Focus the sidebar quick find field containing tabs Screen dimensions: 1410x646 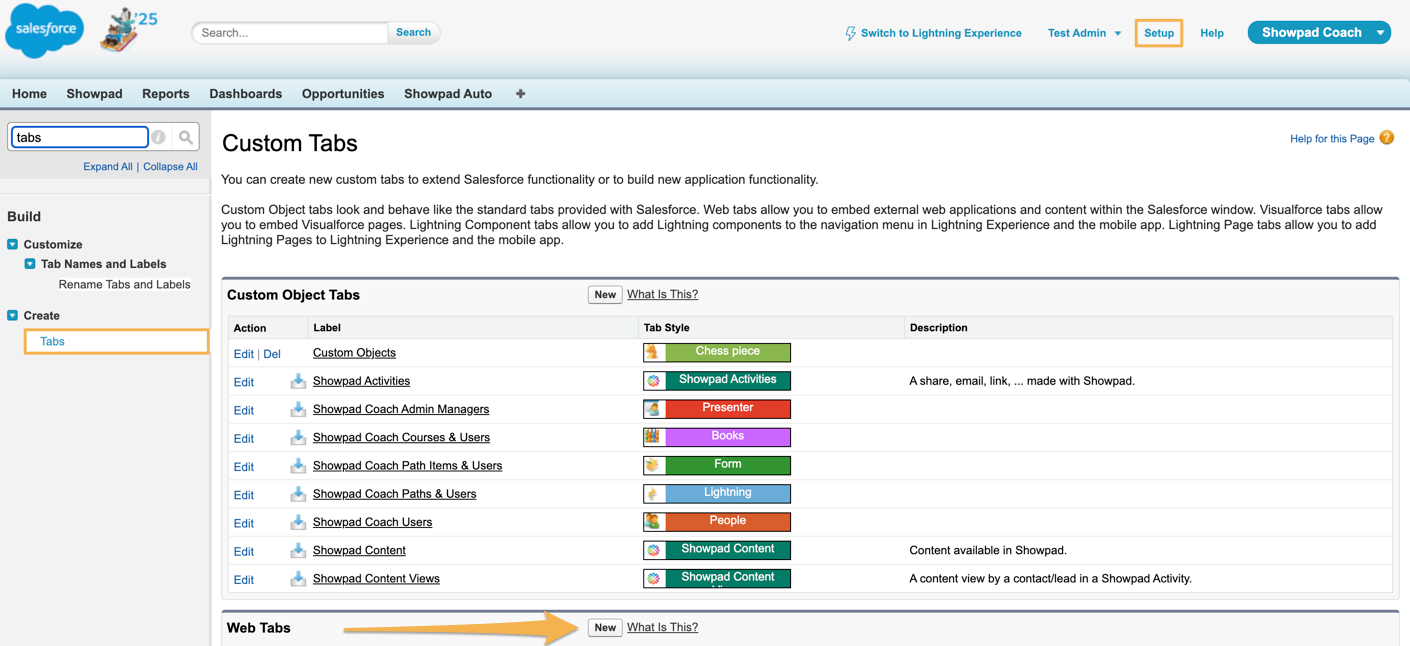pos(80,137)
